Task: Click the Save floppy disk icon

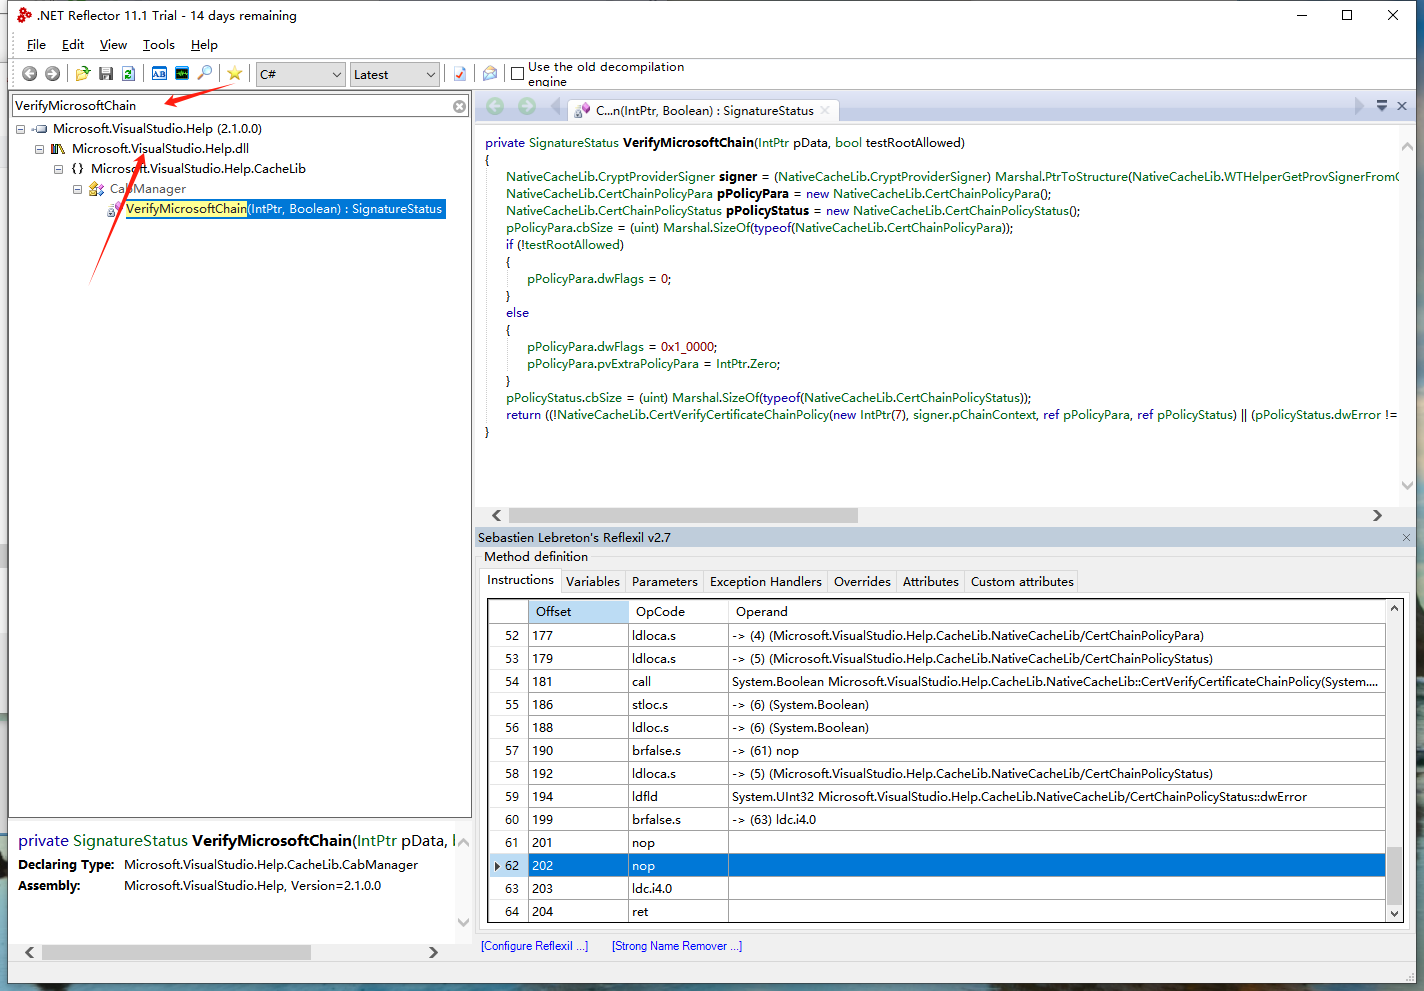Action: click(x=106, y=74)
